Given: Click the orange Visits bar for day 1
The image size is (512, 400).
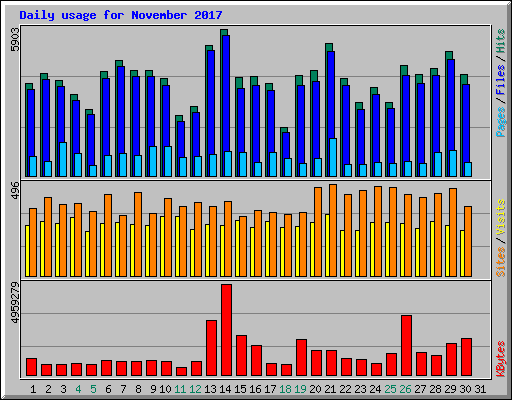Looking at the screenshot, I should click(33, 242).
